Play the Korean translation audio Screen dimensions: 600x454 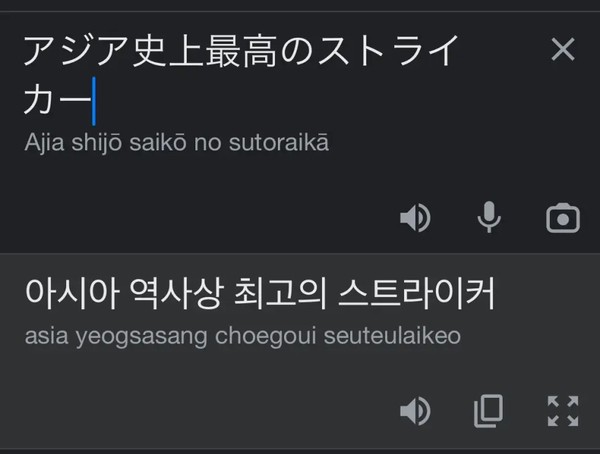415,409
